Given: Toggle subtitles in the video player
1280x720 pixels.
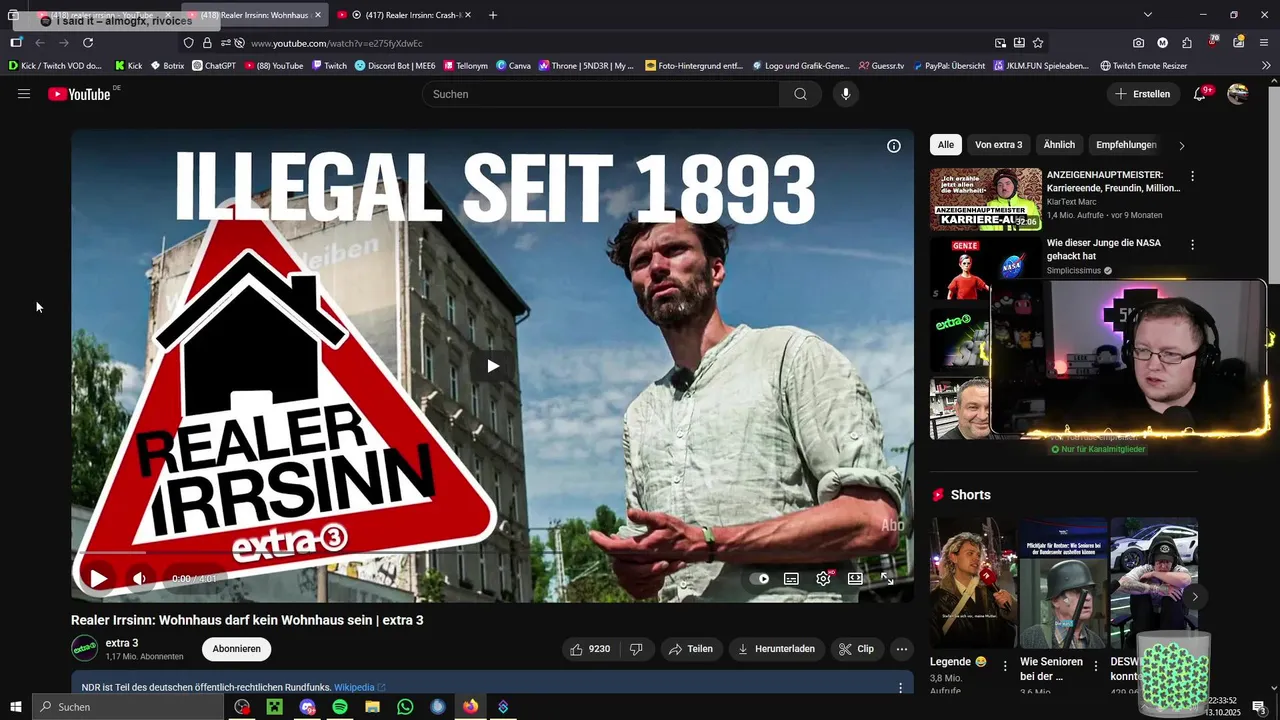Looking at the screenshot, I should click(791, 578).
